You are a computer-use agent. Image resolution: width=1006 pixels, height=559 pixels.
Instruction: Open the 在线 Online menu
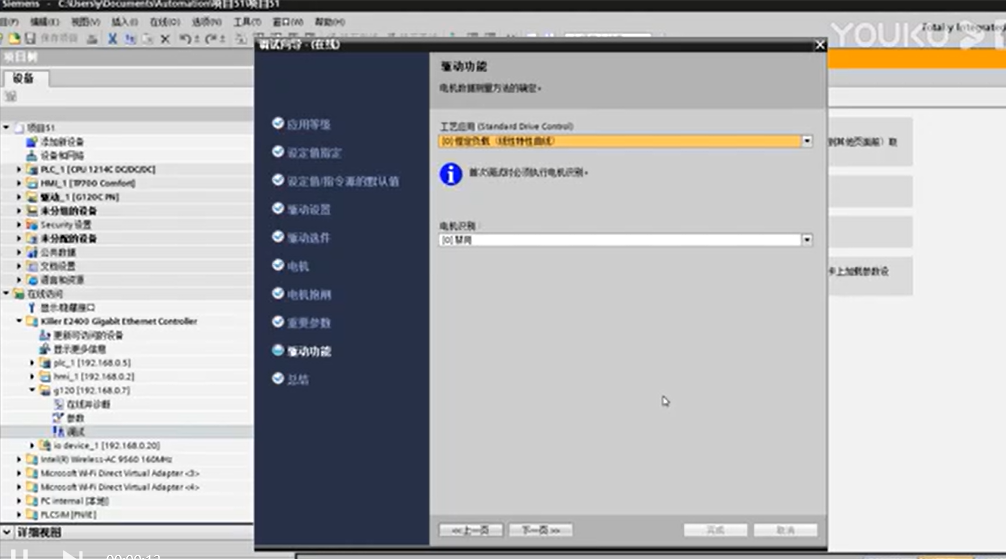point(165,22)
